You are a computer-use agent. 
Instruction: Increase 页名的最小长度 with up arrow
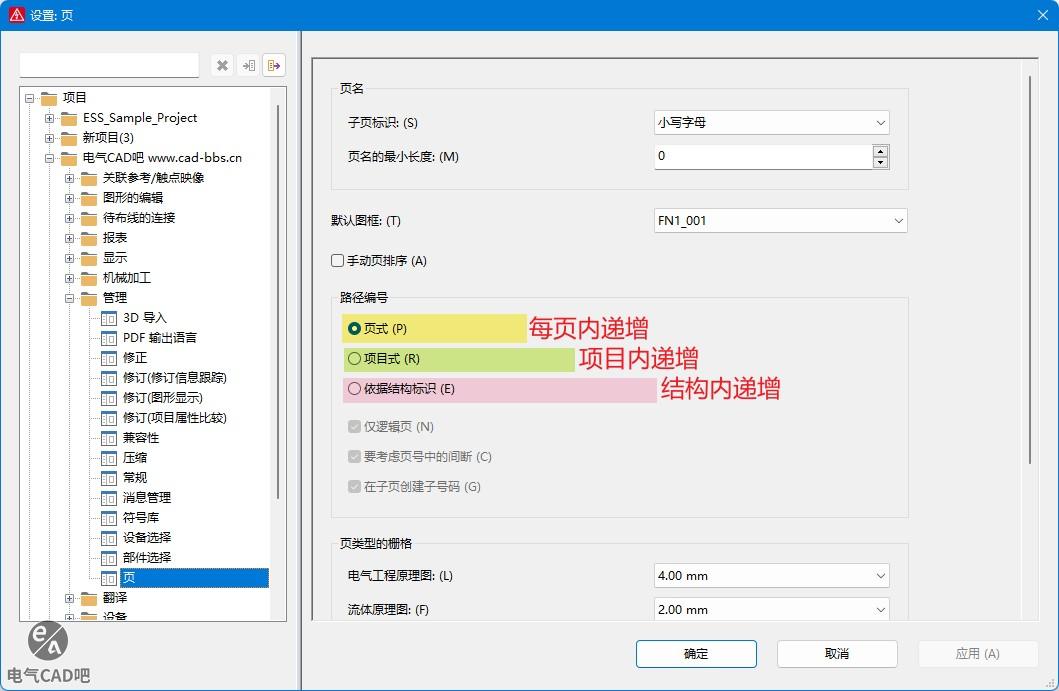click(x=880, y=151)
